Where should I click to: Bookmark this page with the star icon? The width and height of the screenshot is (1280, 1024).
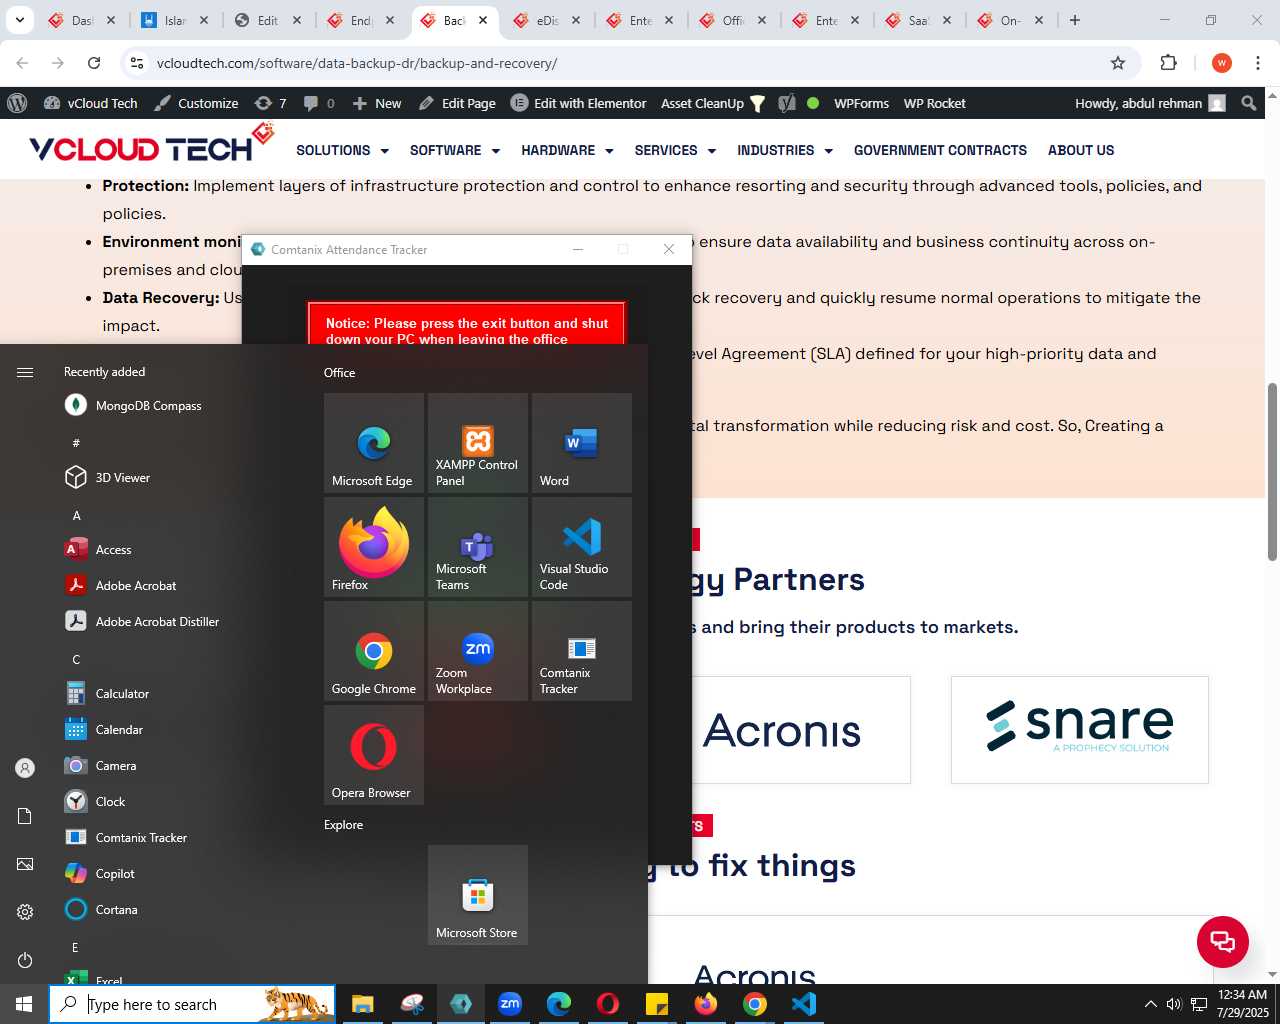point(1118,63)
